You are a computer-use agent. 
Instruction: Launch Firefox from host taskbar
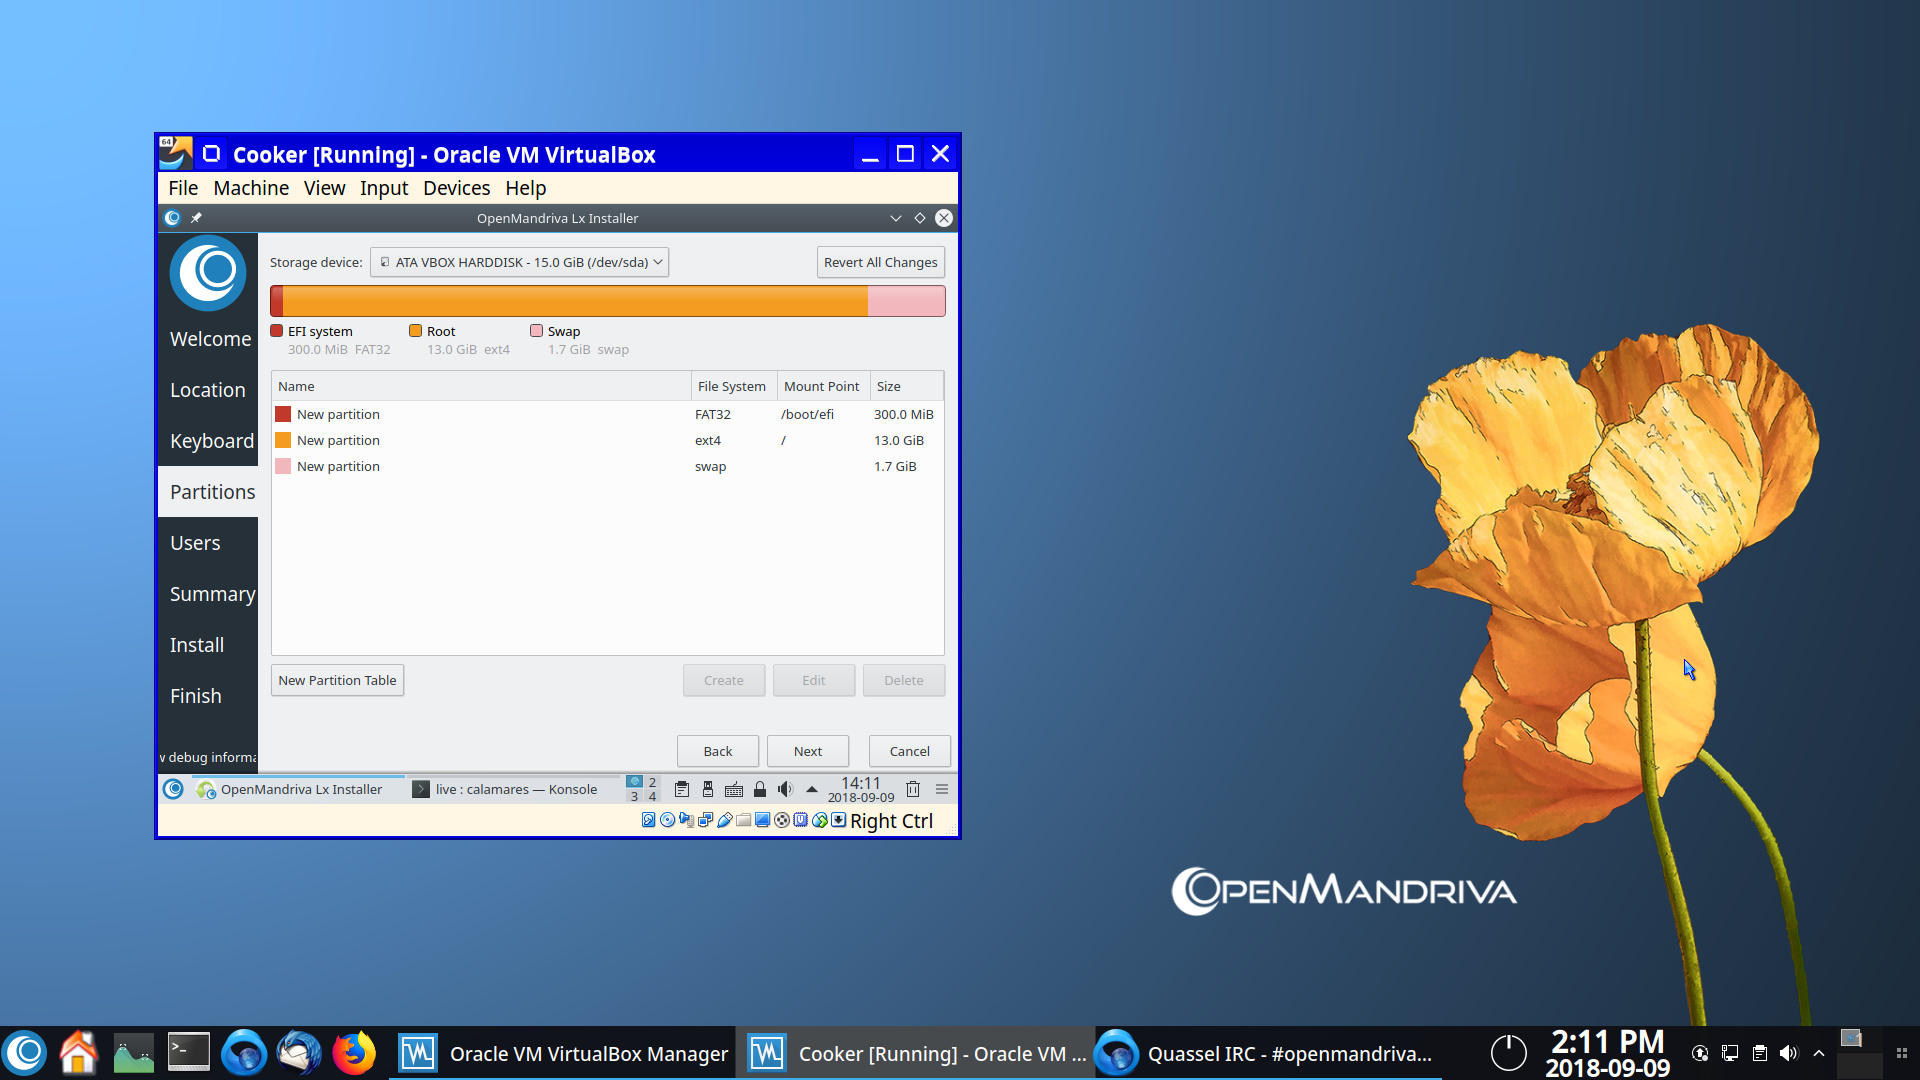[353, 1053]
